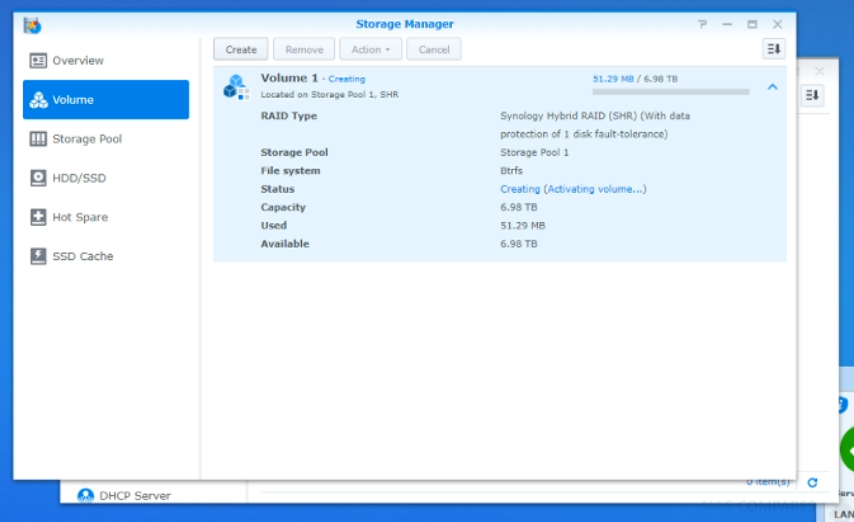Click the refresh icon in the background window
The height and width of the screenshot is (522, 854).
tap(812, 483)
